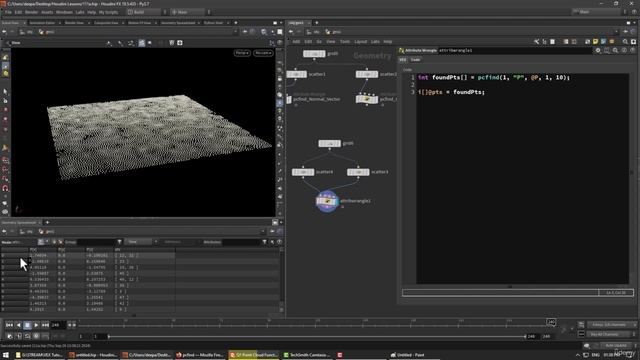Click the end frame marker on timeline

pyautogui.click(x=551, y=322)
